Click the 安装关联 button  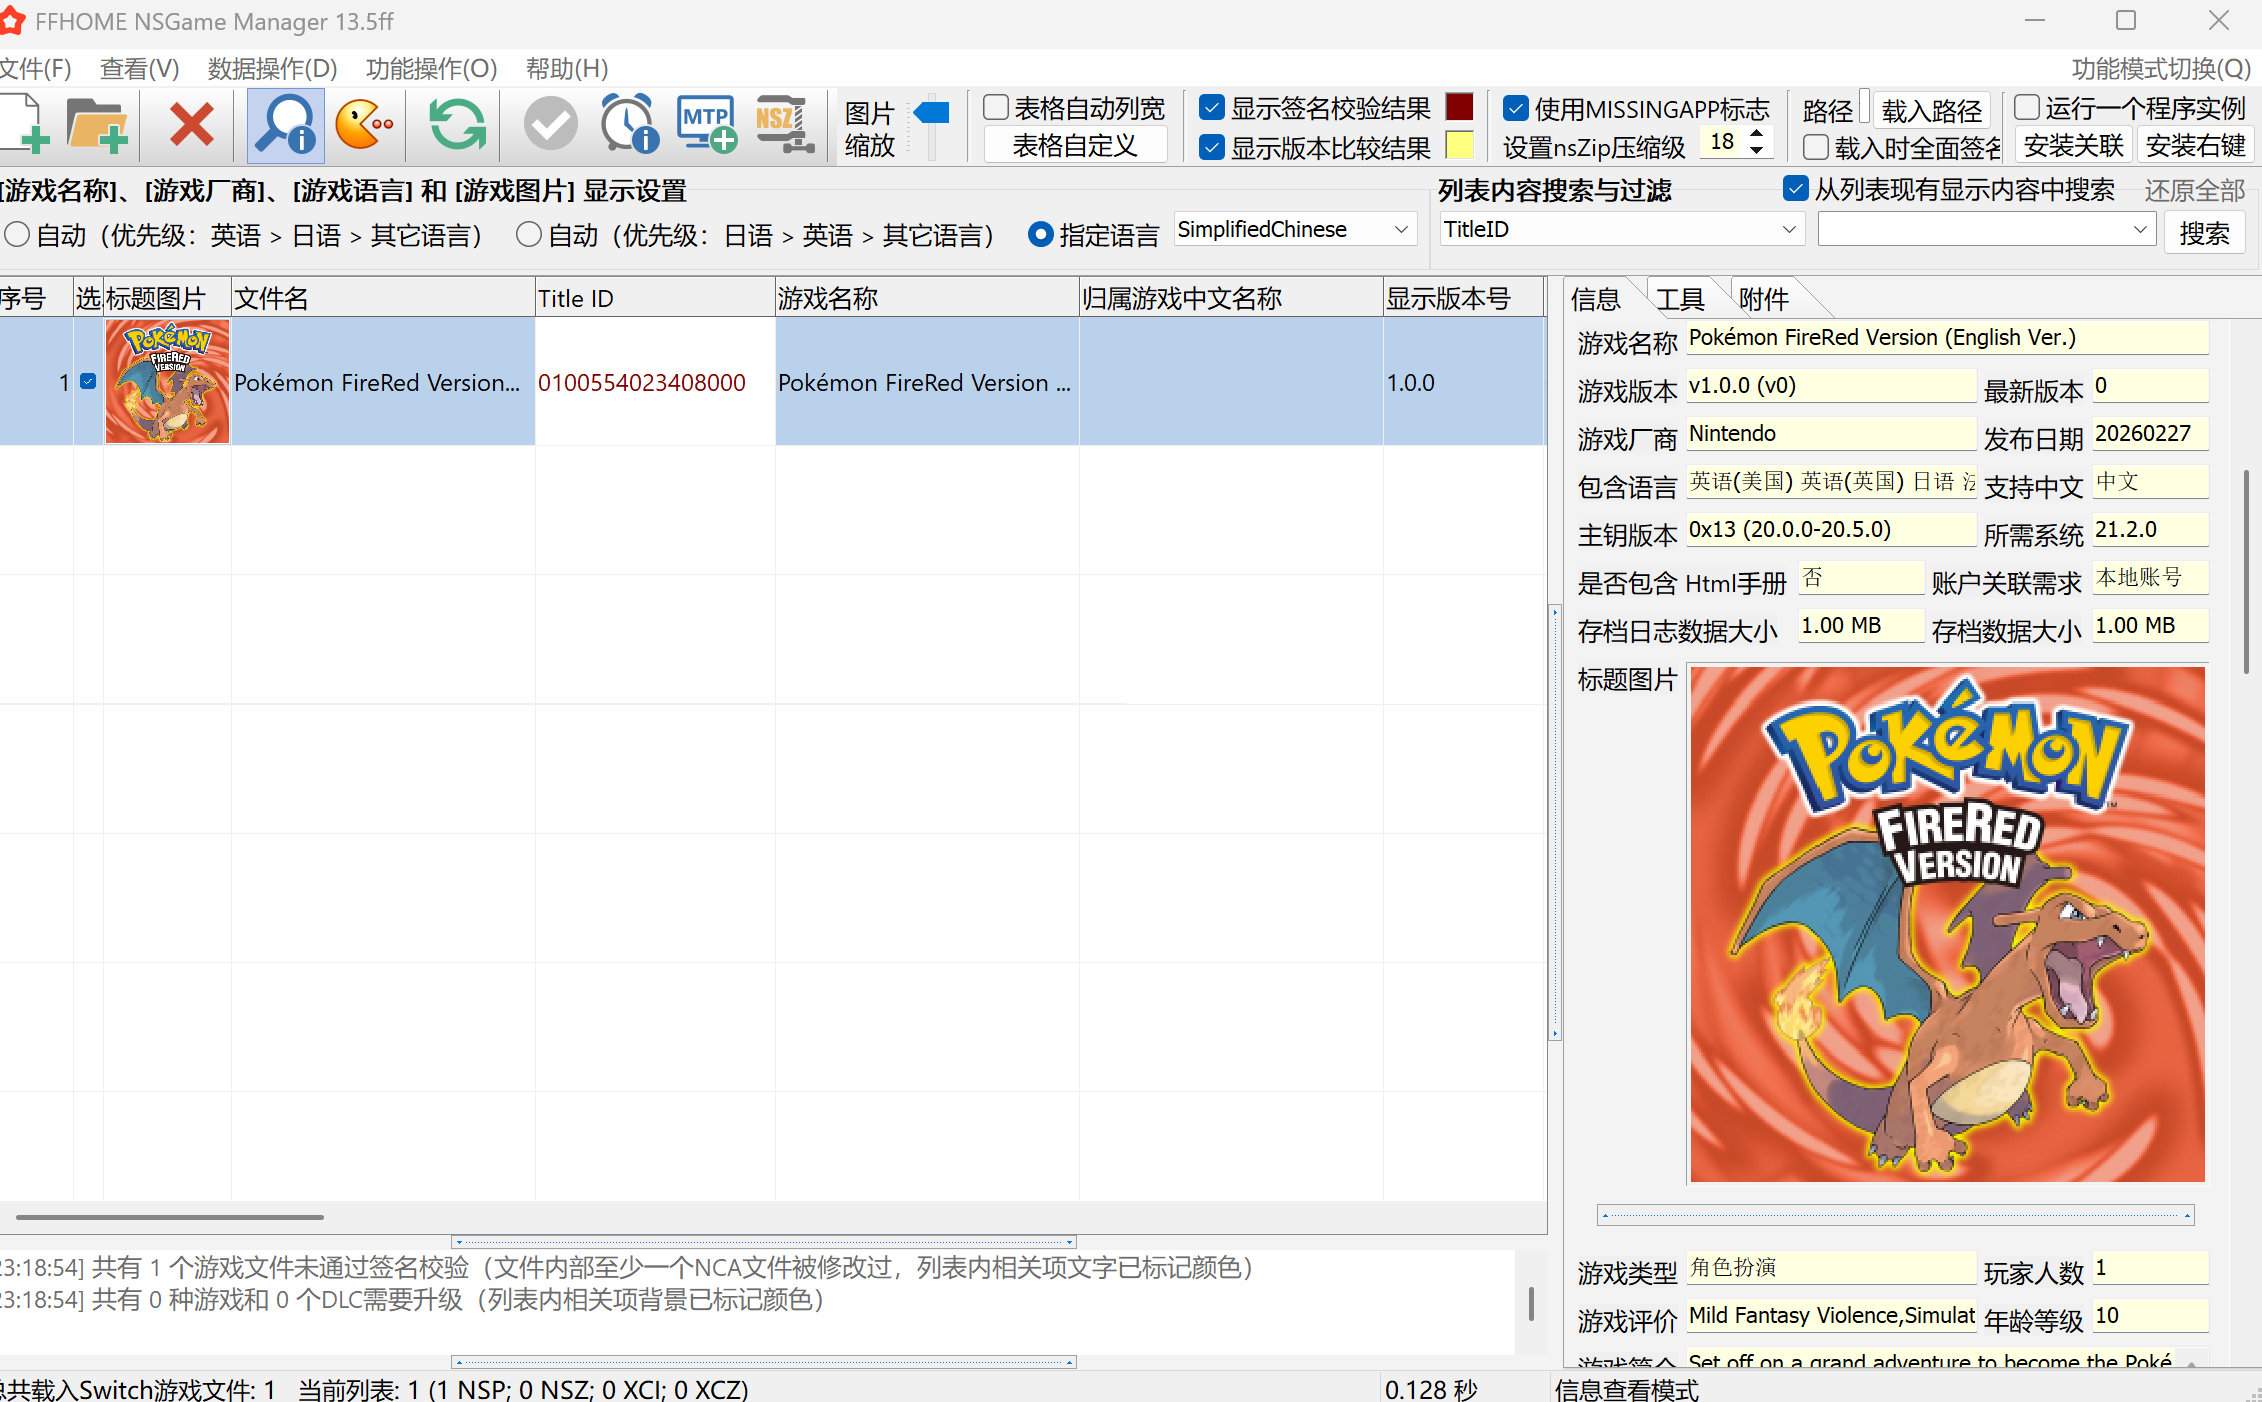point(2074,146)
